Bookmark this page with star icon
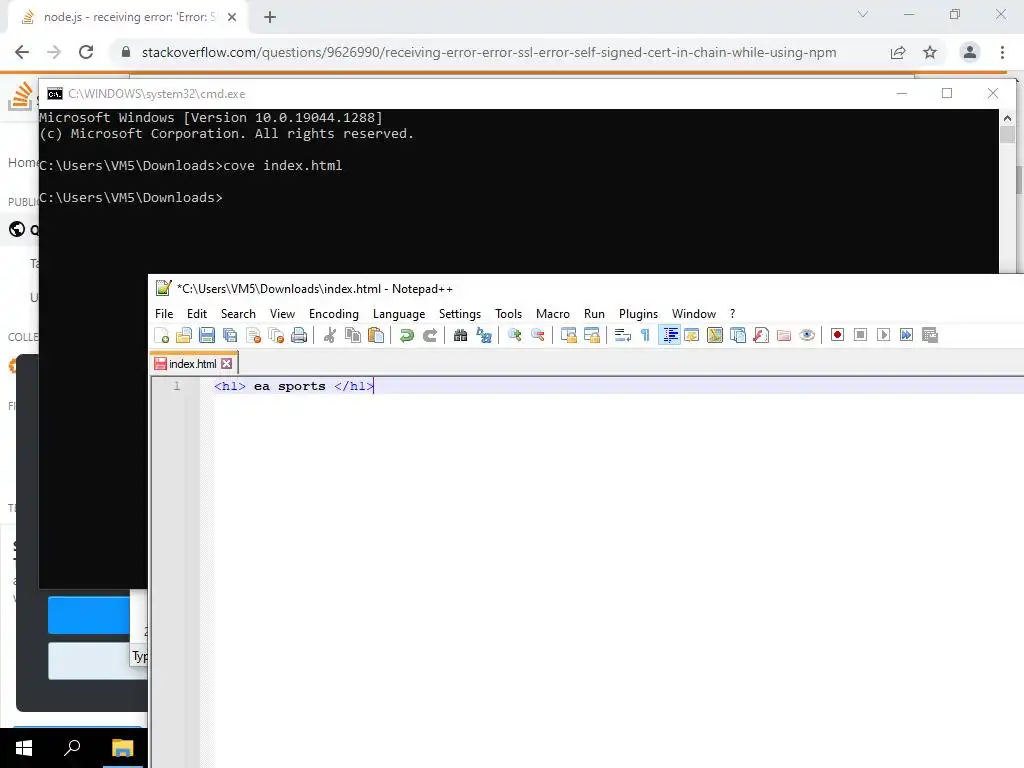Image resolution: width=1024 pixels, height=768 pixels. tap(930, 52)
